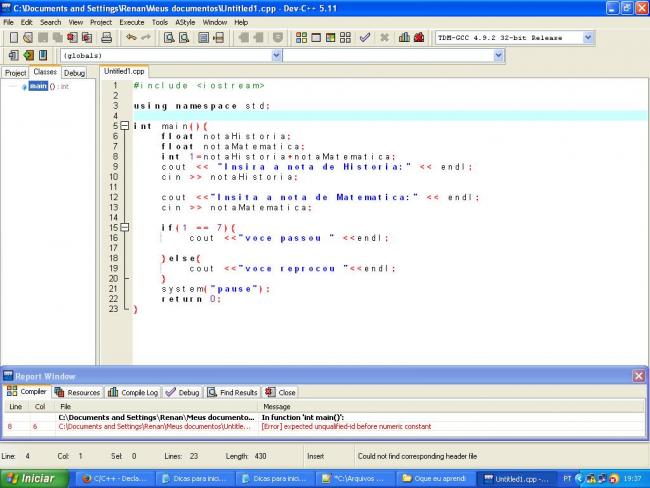Screen dimensions: 650x488
Task: Click the green arrow Toggle bookmark icon
Action: 28,55
